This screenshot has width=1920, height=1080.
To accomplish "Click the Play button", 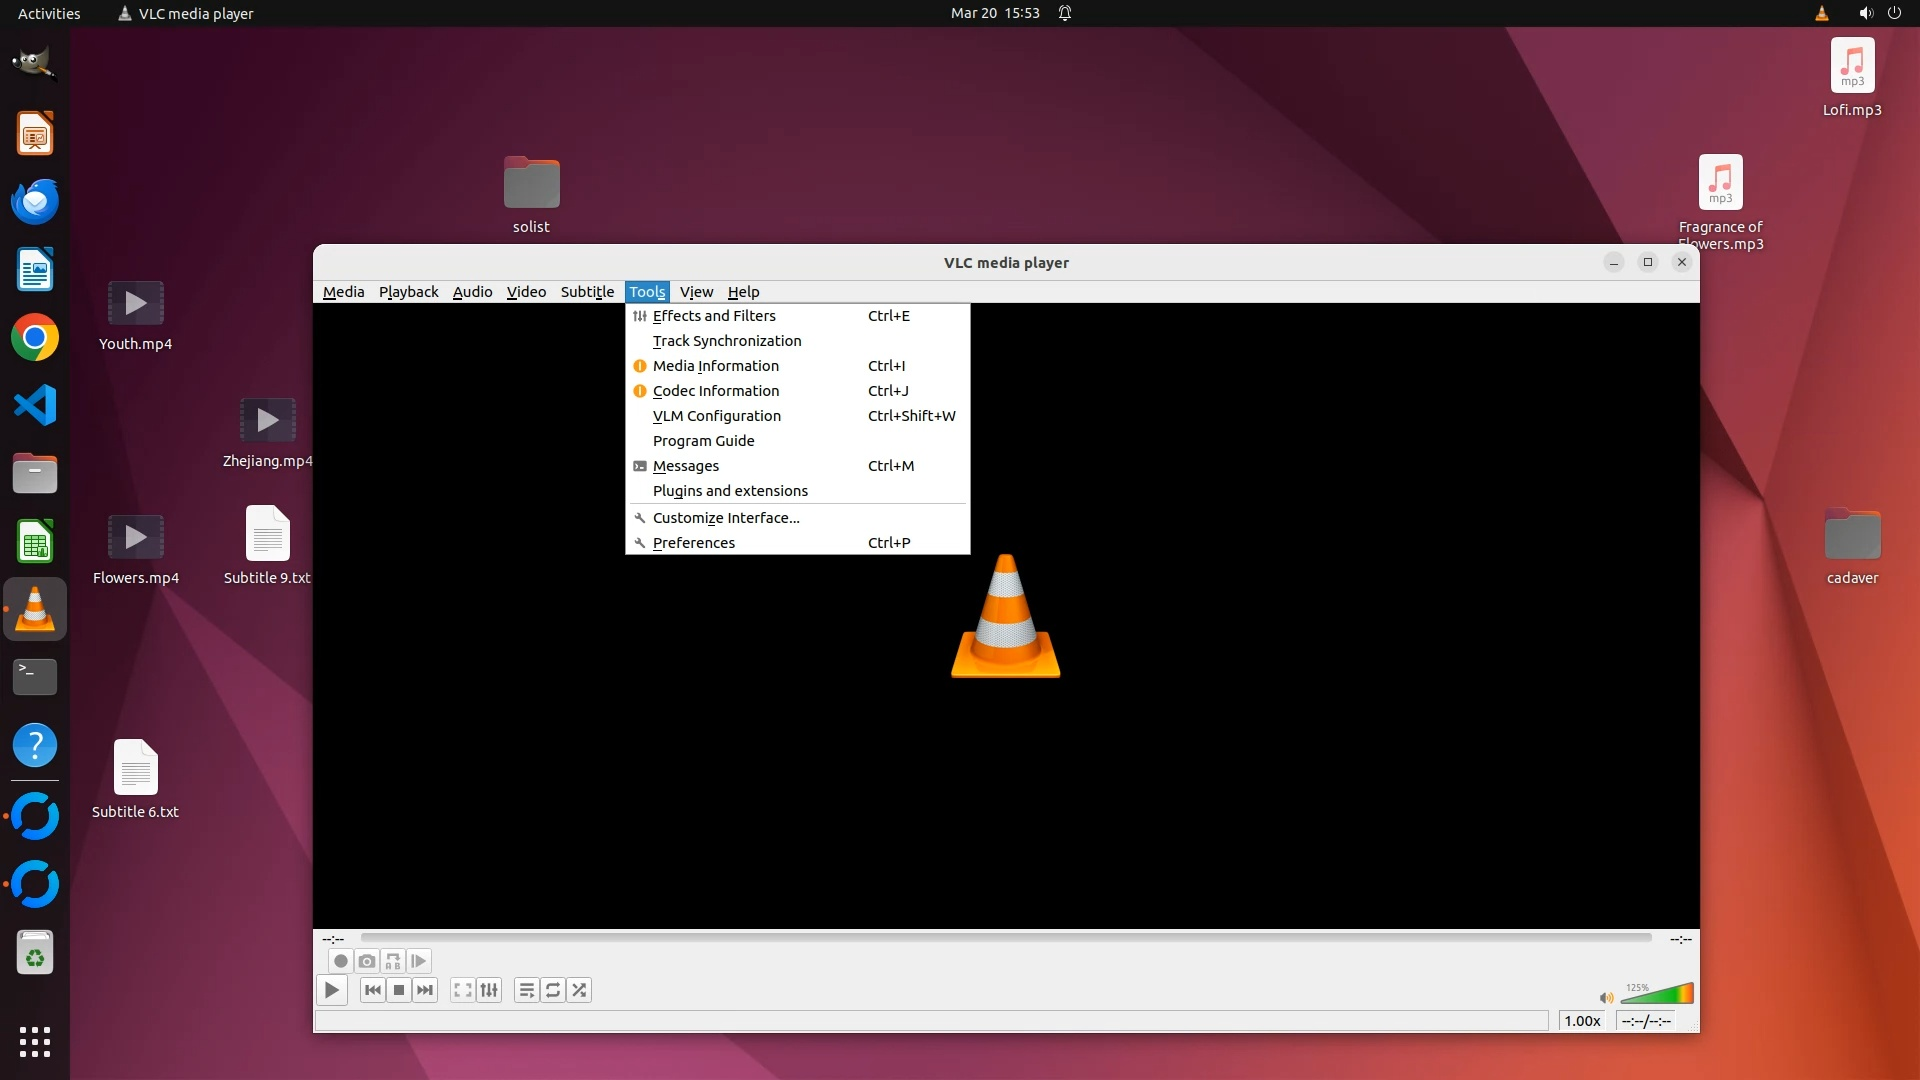I will click(331, 990).
